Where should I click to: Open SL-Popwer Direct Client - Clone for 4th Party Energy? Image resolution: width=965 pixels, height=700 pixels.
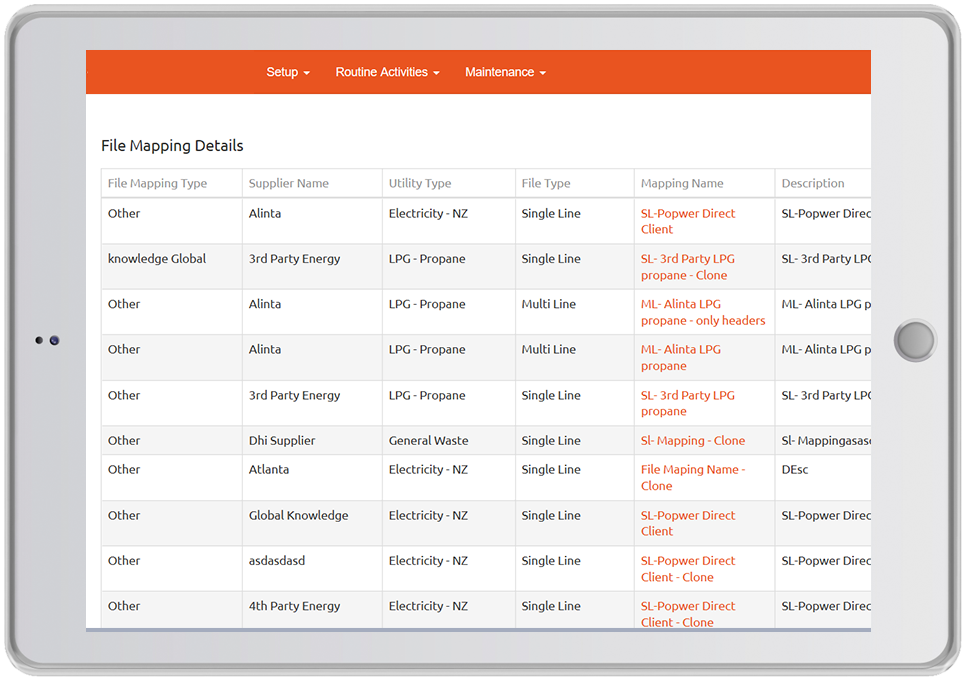pos(687,614)
